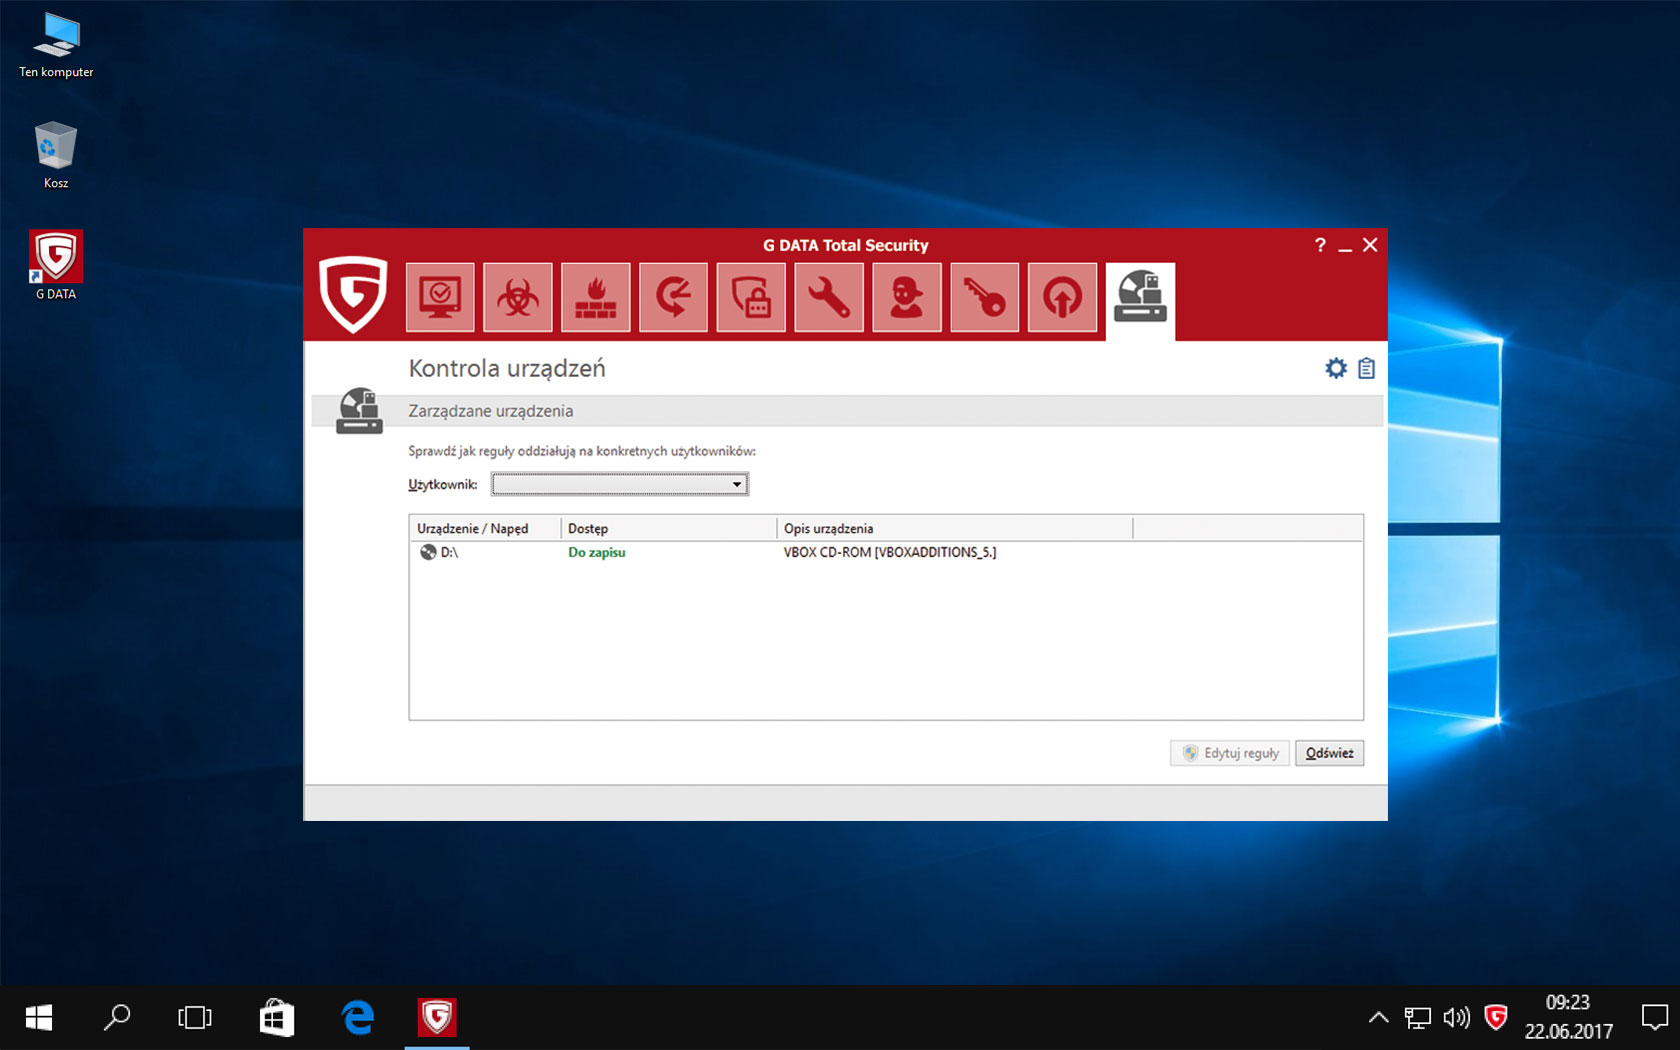Click the device icon beside Zarządzane urządzenia
Viewport: 1680px width, 1050px height.
click(359, 411)
